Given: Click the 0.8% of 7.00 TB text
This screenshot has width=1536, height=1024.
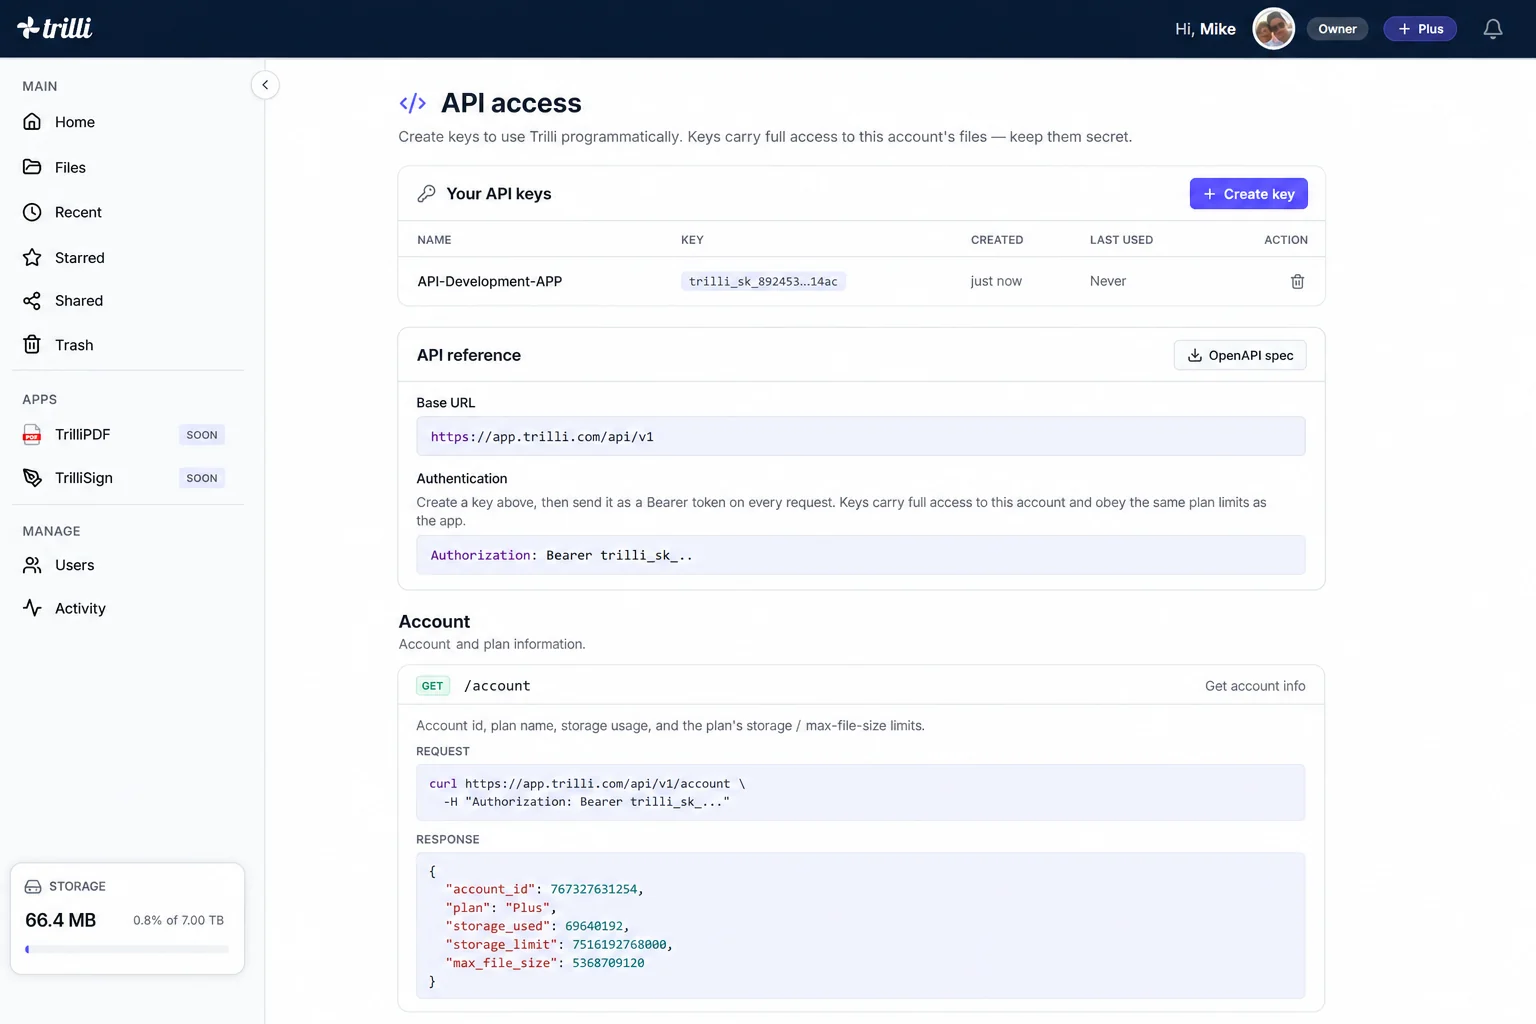Looking at the screenshot, I should click(178, 920).
